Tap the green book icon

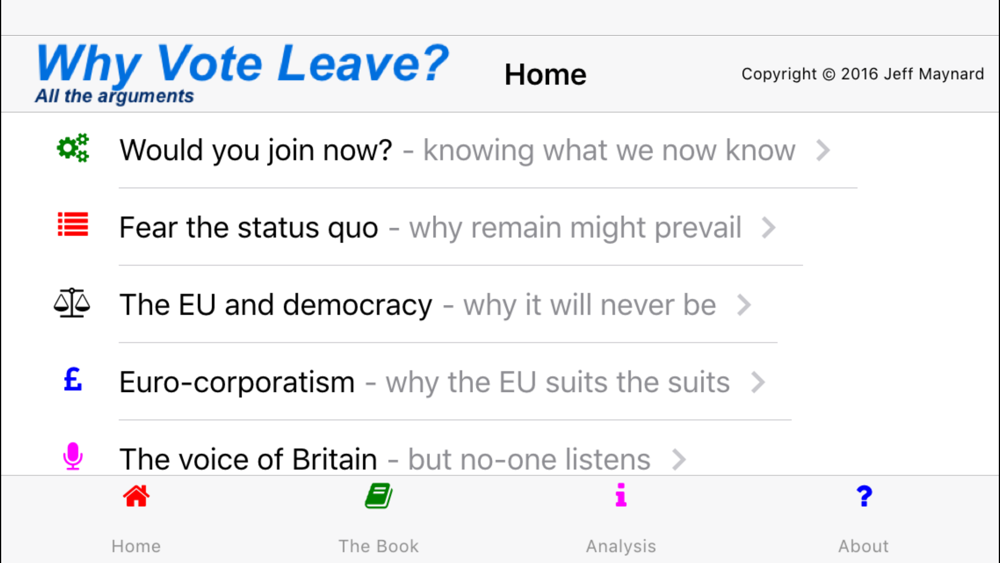coord(378,496)
